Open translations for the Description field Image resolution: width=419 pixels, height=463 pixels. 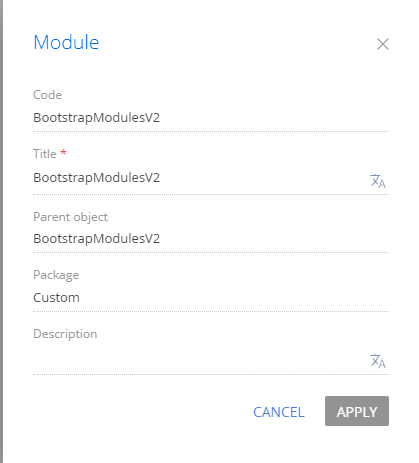pyautogui.click(x=378, y=361)
